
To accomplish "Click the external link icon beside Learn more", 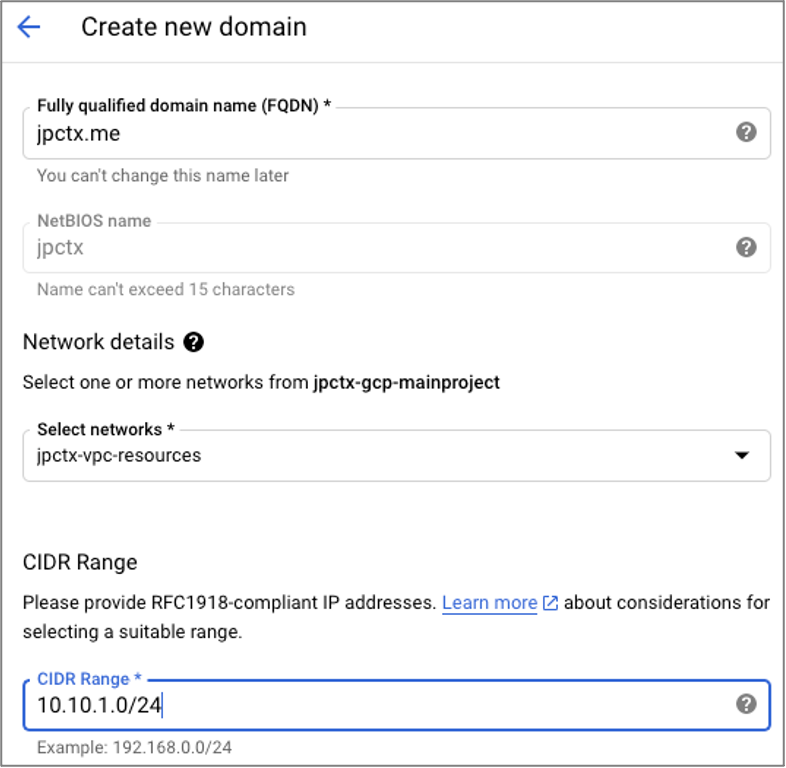I will (550, 603).
